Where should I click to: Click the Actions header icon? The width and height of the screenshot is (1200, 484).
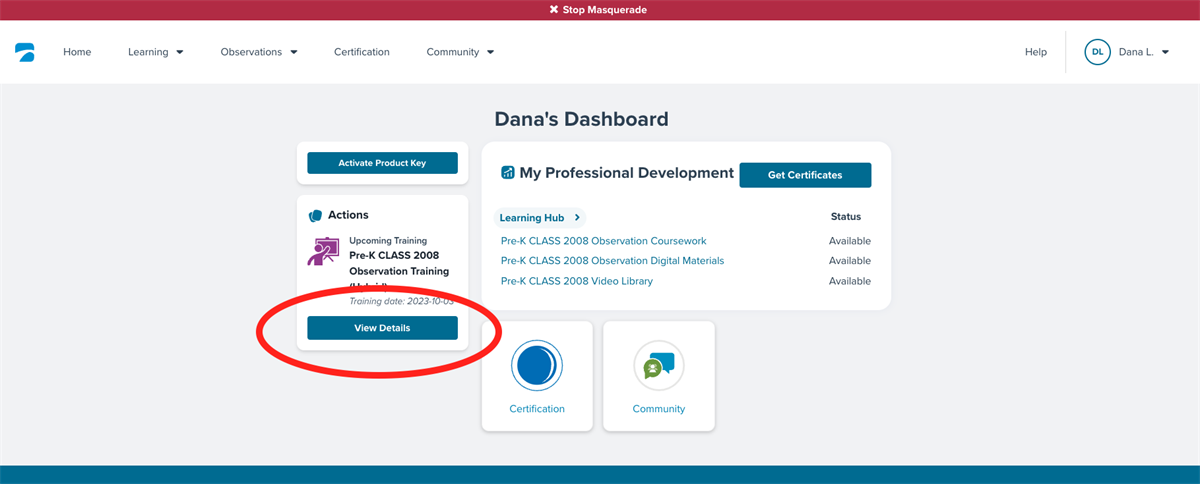pos(315,215)
